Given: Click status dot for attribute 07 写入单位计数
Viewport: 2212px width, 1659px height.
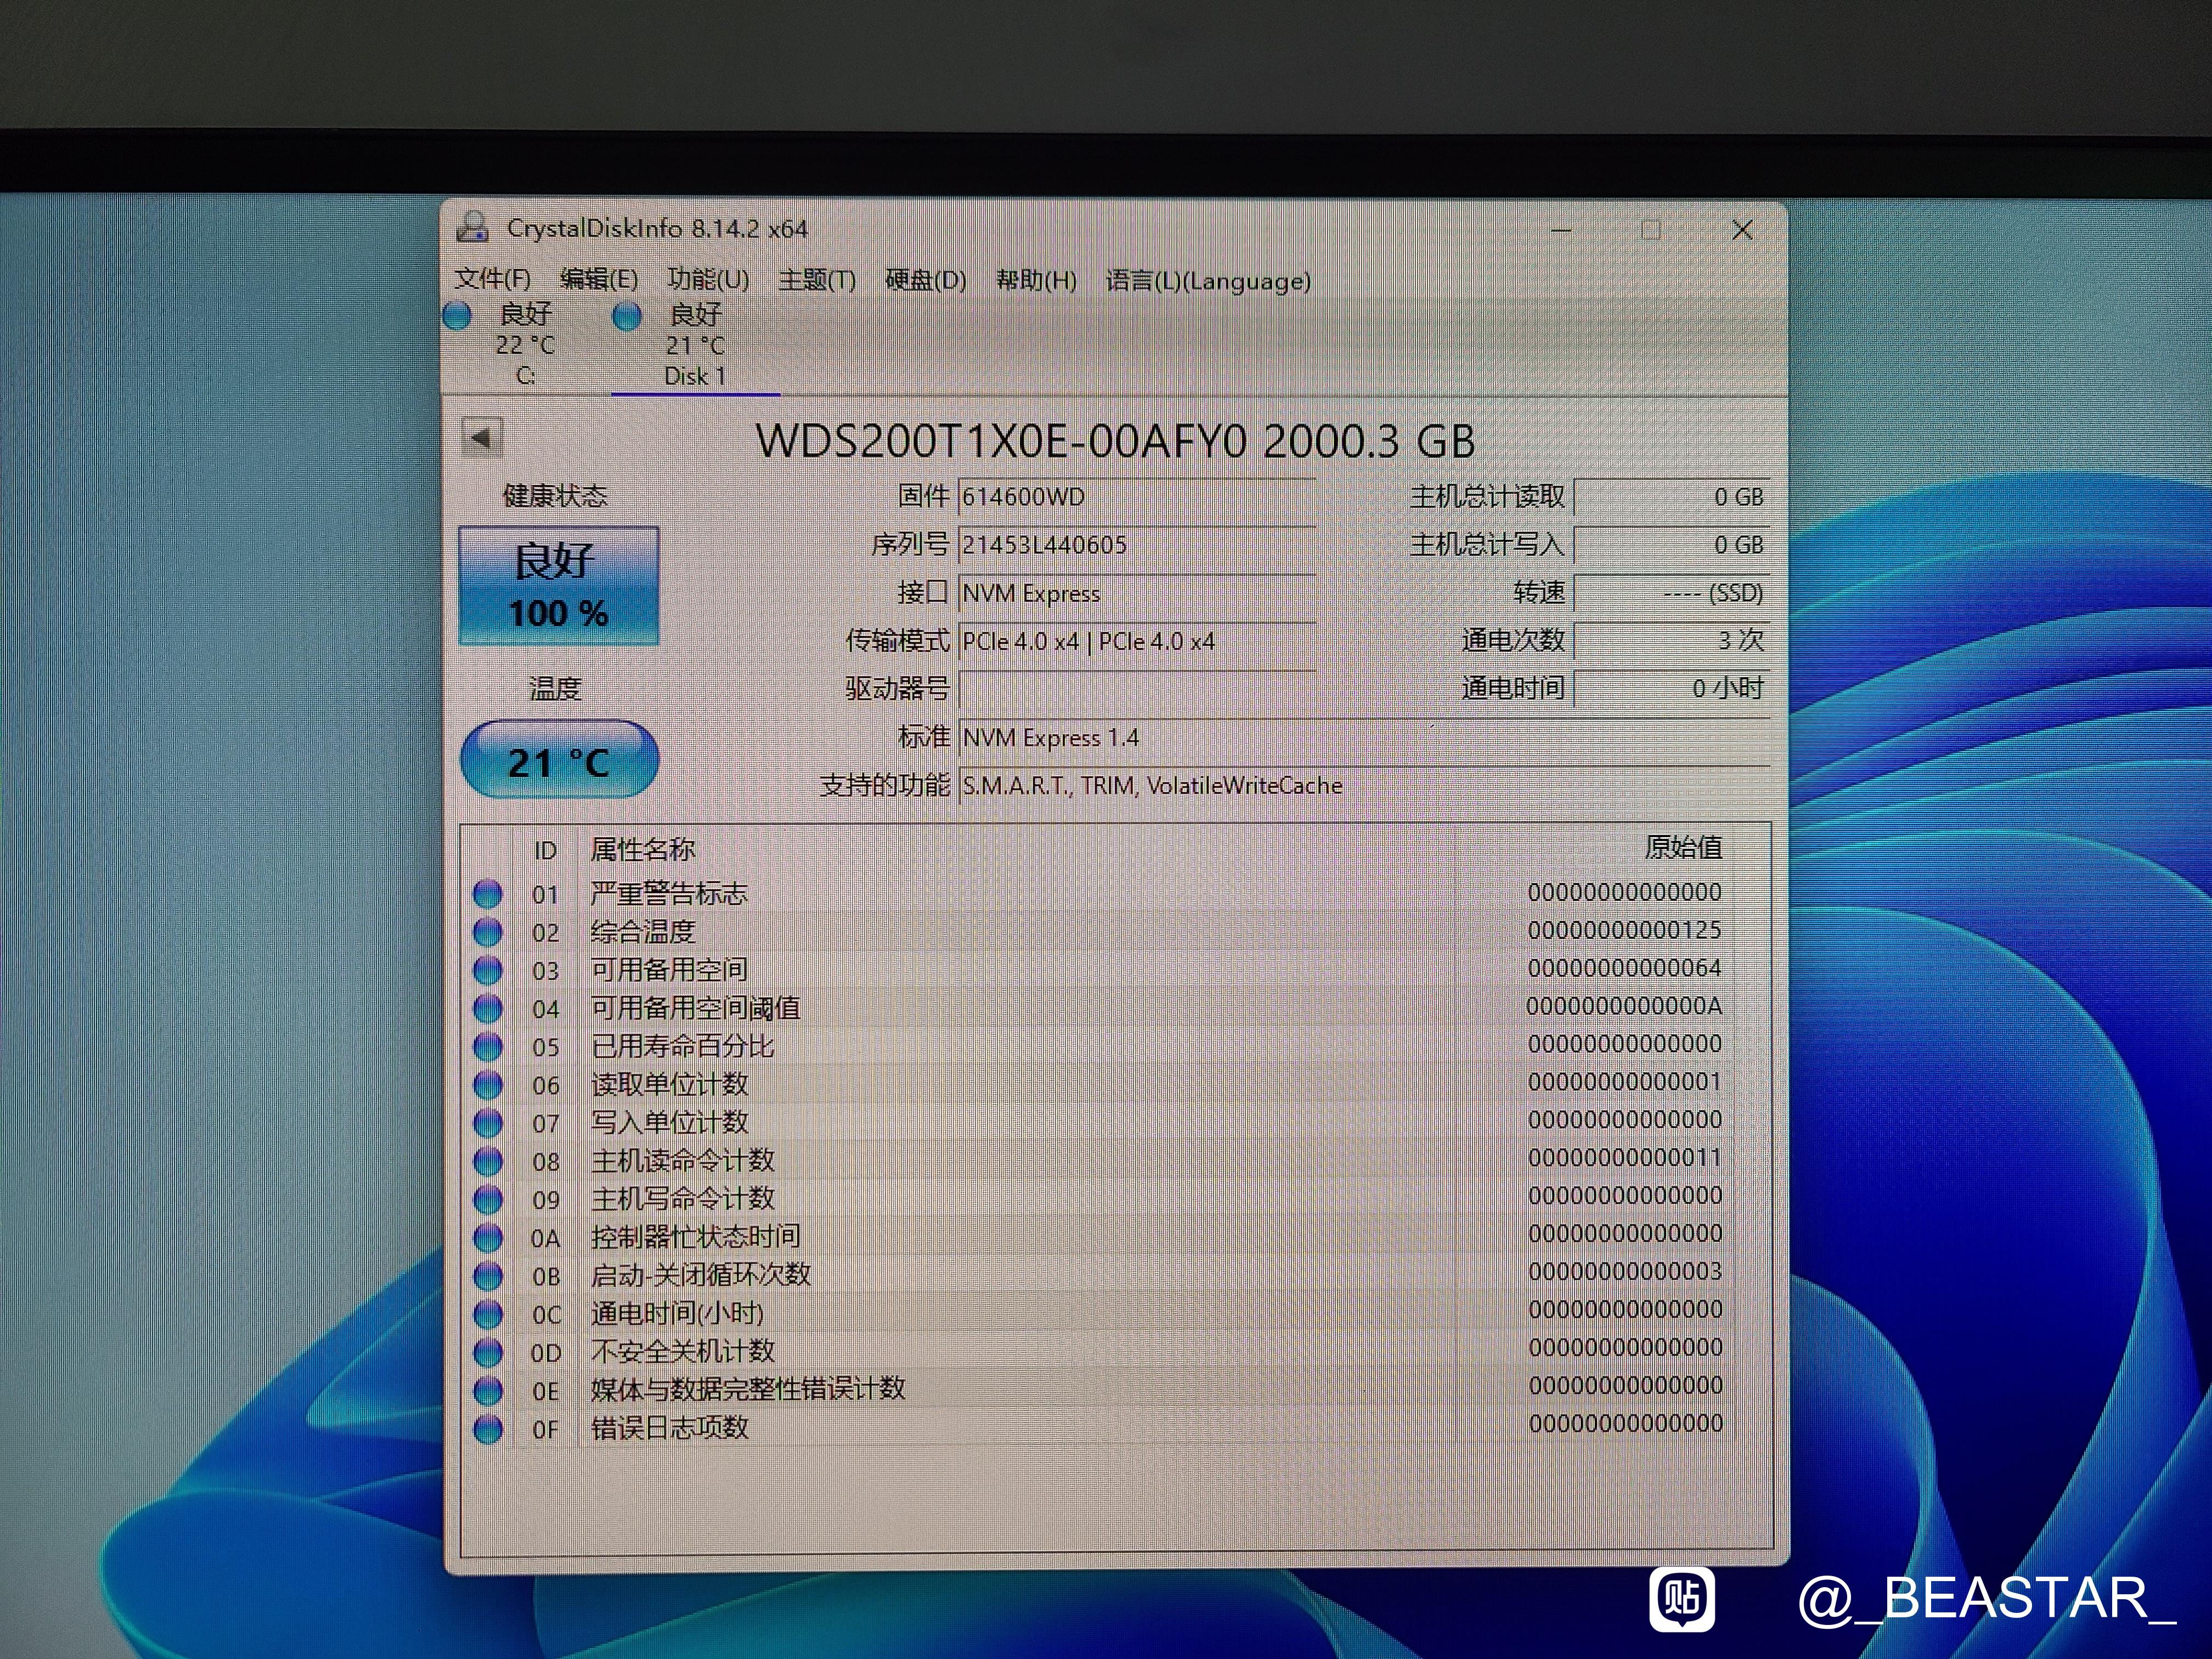Looking at the screenshot, I should point(487,1122).
